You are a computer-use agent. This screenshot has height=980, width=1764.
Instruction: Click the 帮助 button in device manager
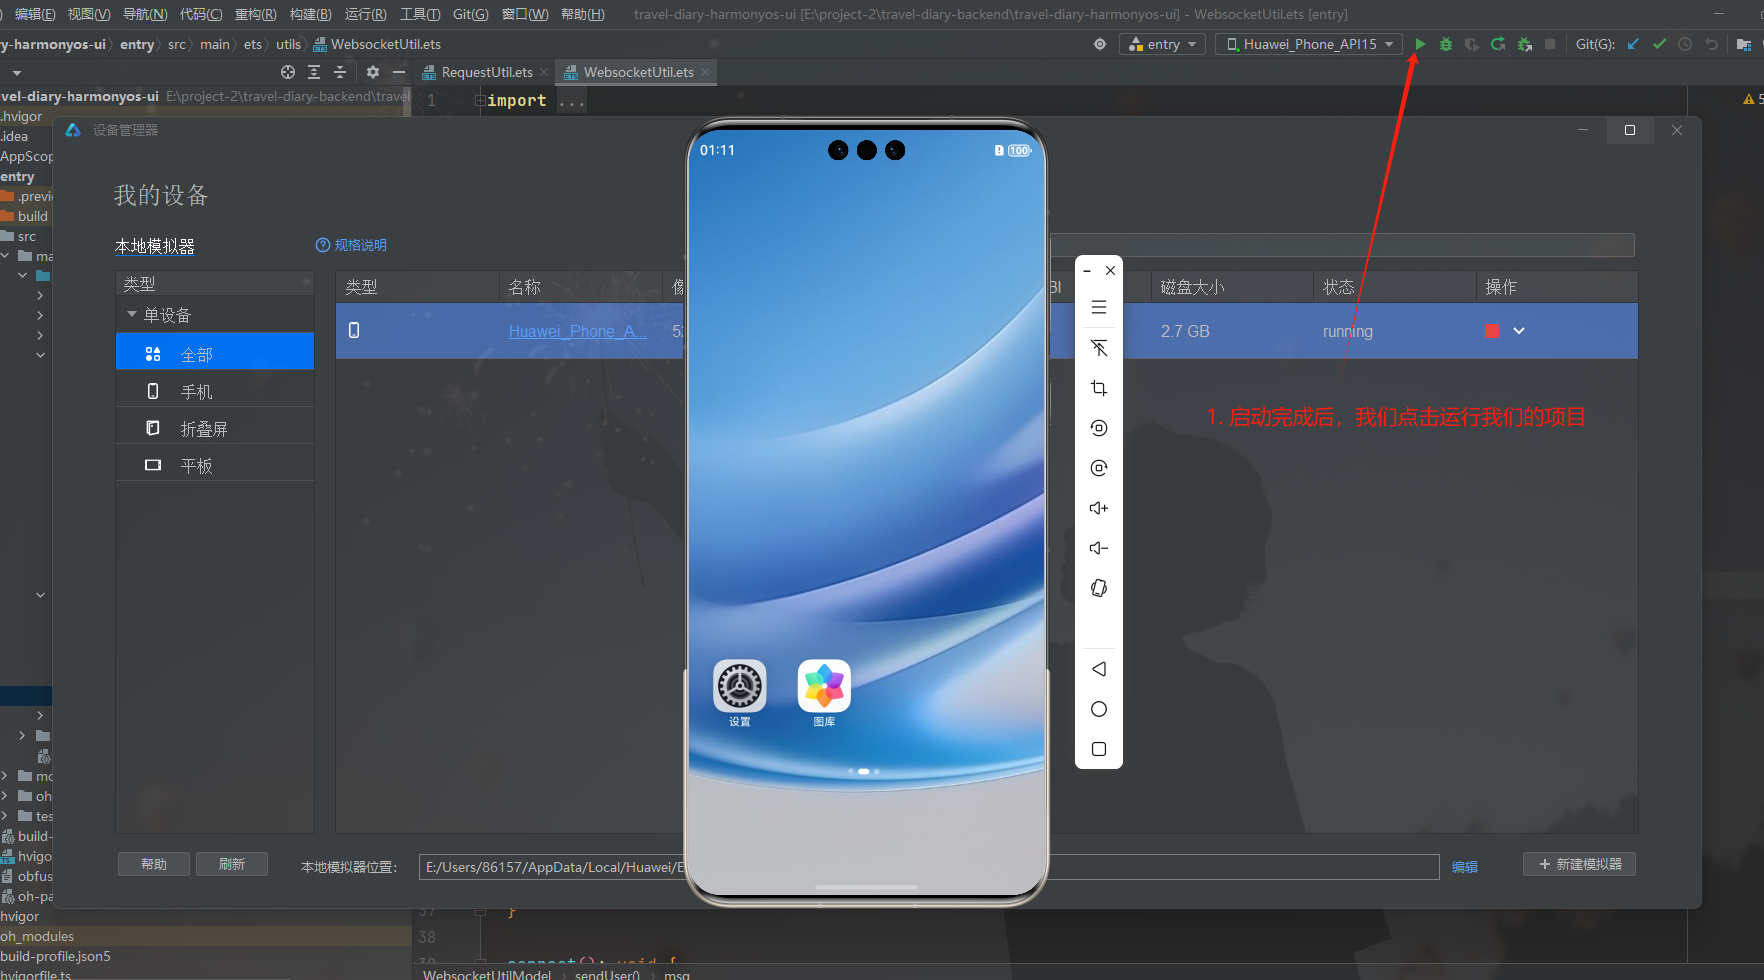[154, 864]
